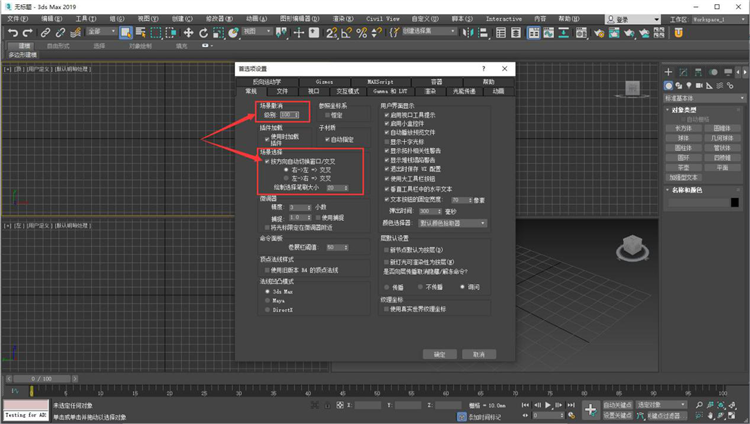Click the black object color swatch

pyautogui.click(x=735, y=202)
